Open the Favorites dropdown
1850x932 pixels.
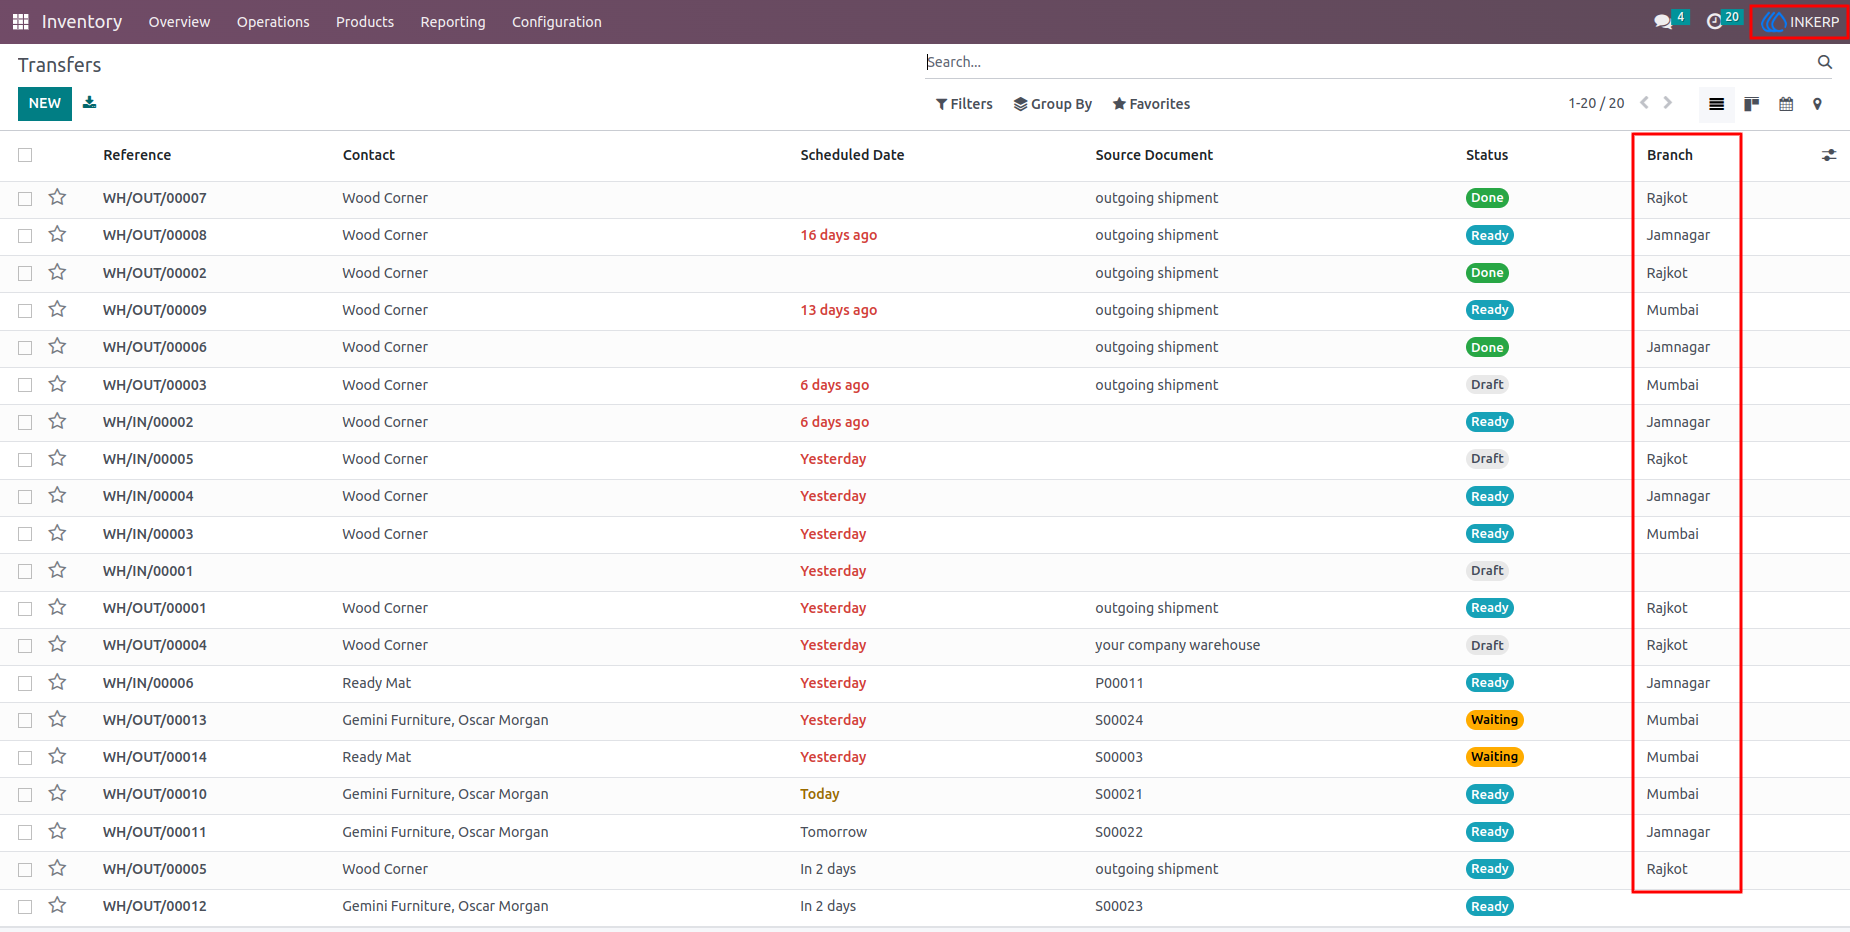(x=1151, y=104)
